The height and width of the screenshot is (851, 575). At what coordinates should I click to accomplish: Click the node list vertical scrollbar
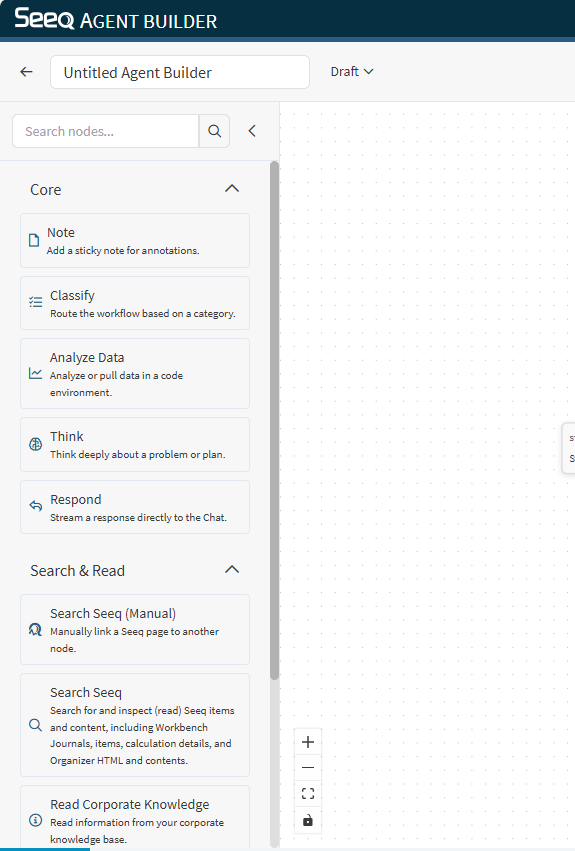coord(274,421)
